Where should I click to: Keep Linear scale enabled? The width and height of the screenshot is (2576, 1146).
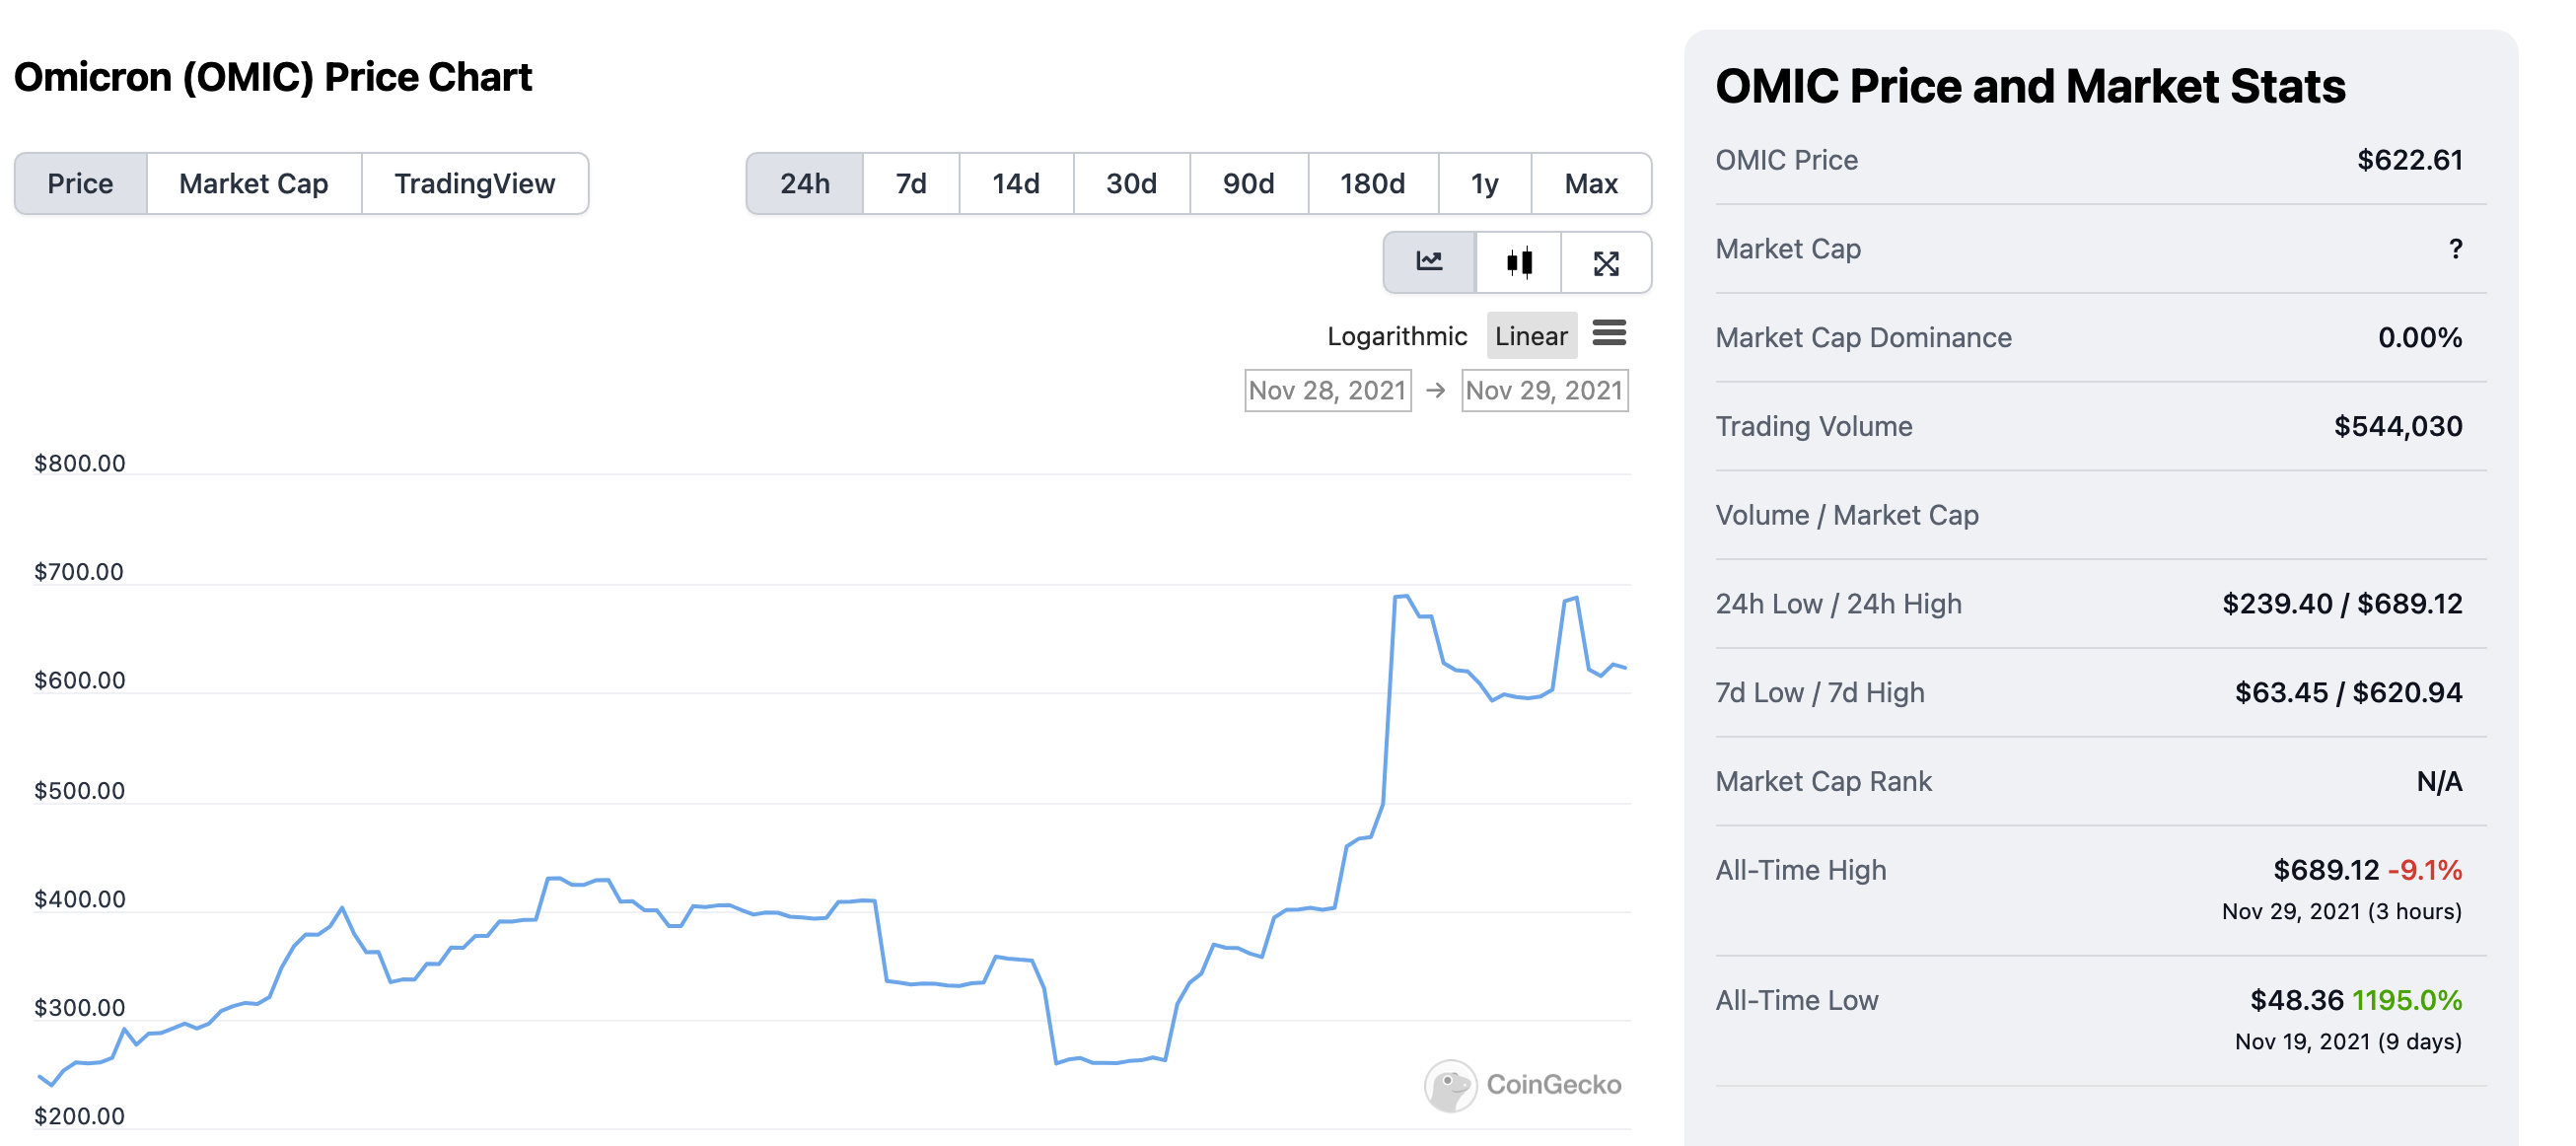point(1531,336)
